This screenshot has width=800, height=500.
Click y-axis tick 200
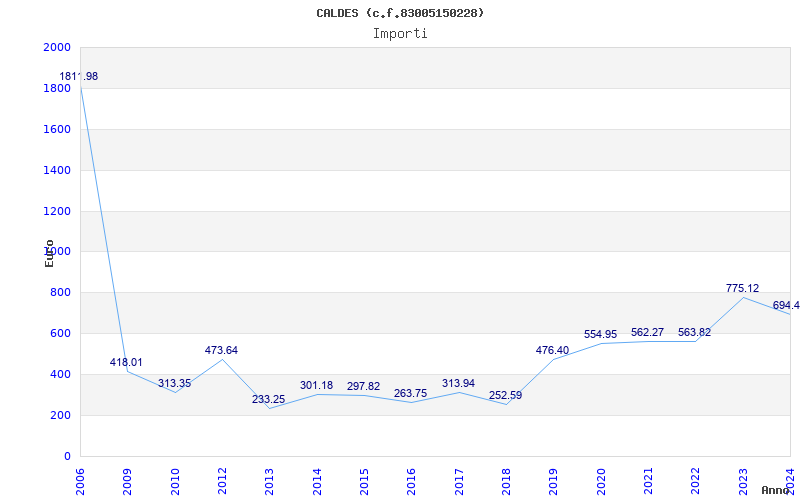click(x=61, y=415)
